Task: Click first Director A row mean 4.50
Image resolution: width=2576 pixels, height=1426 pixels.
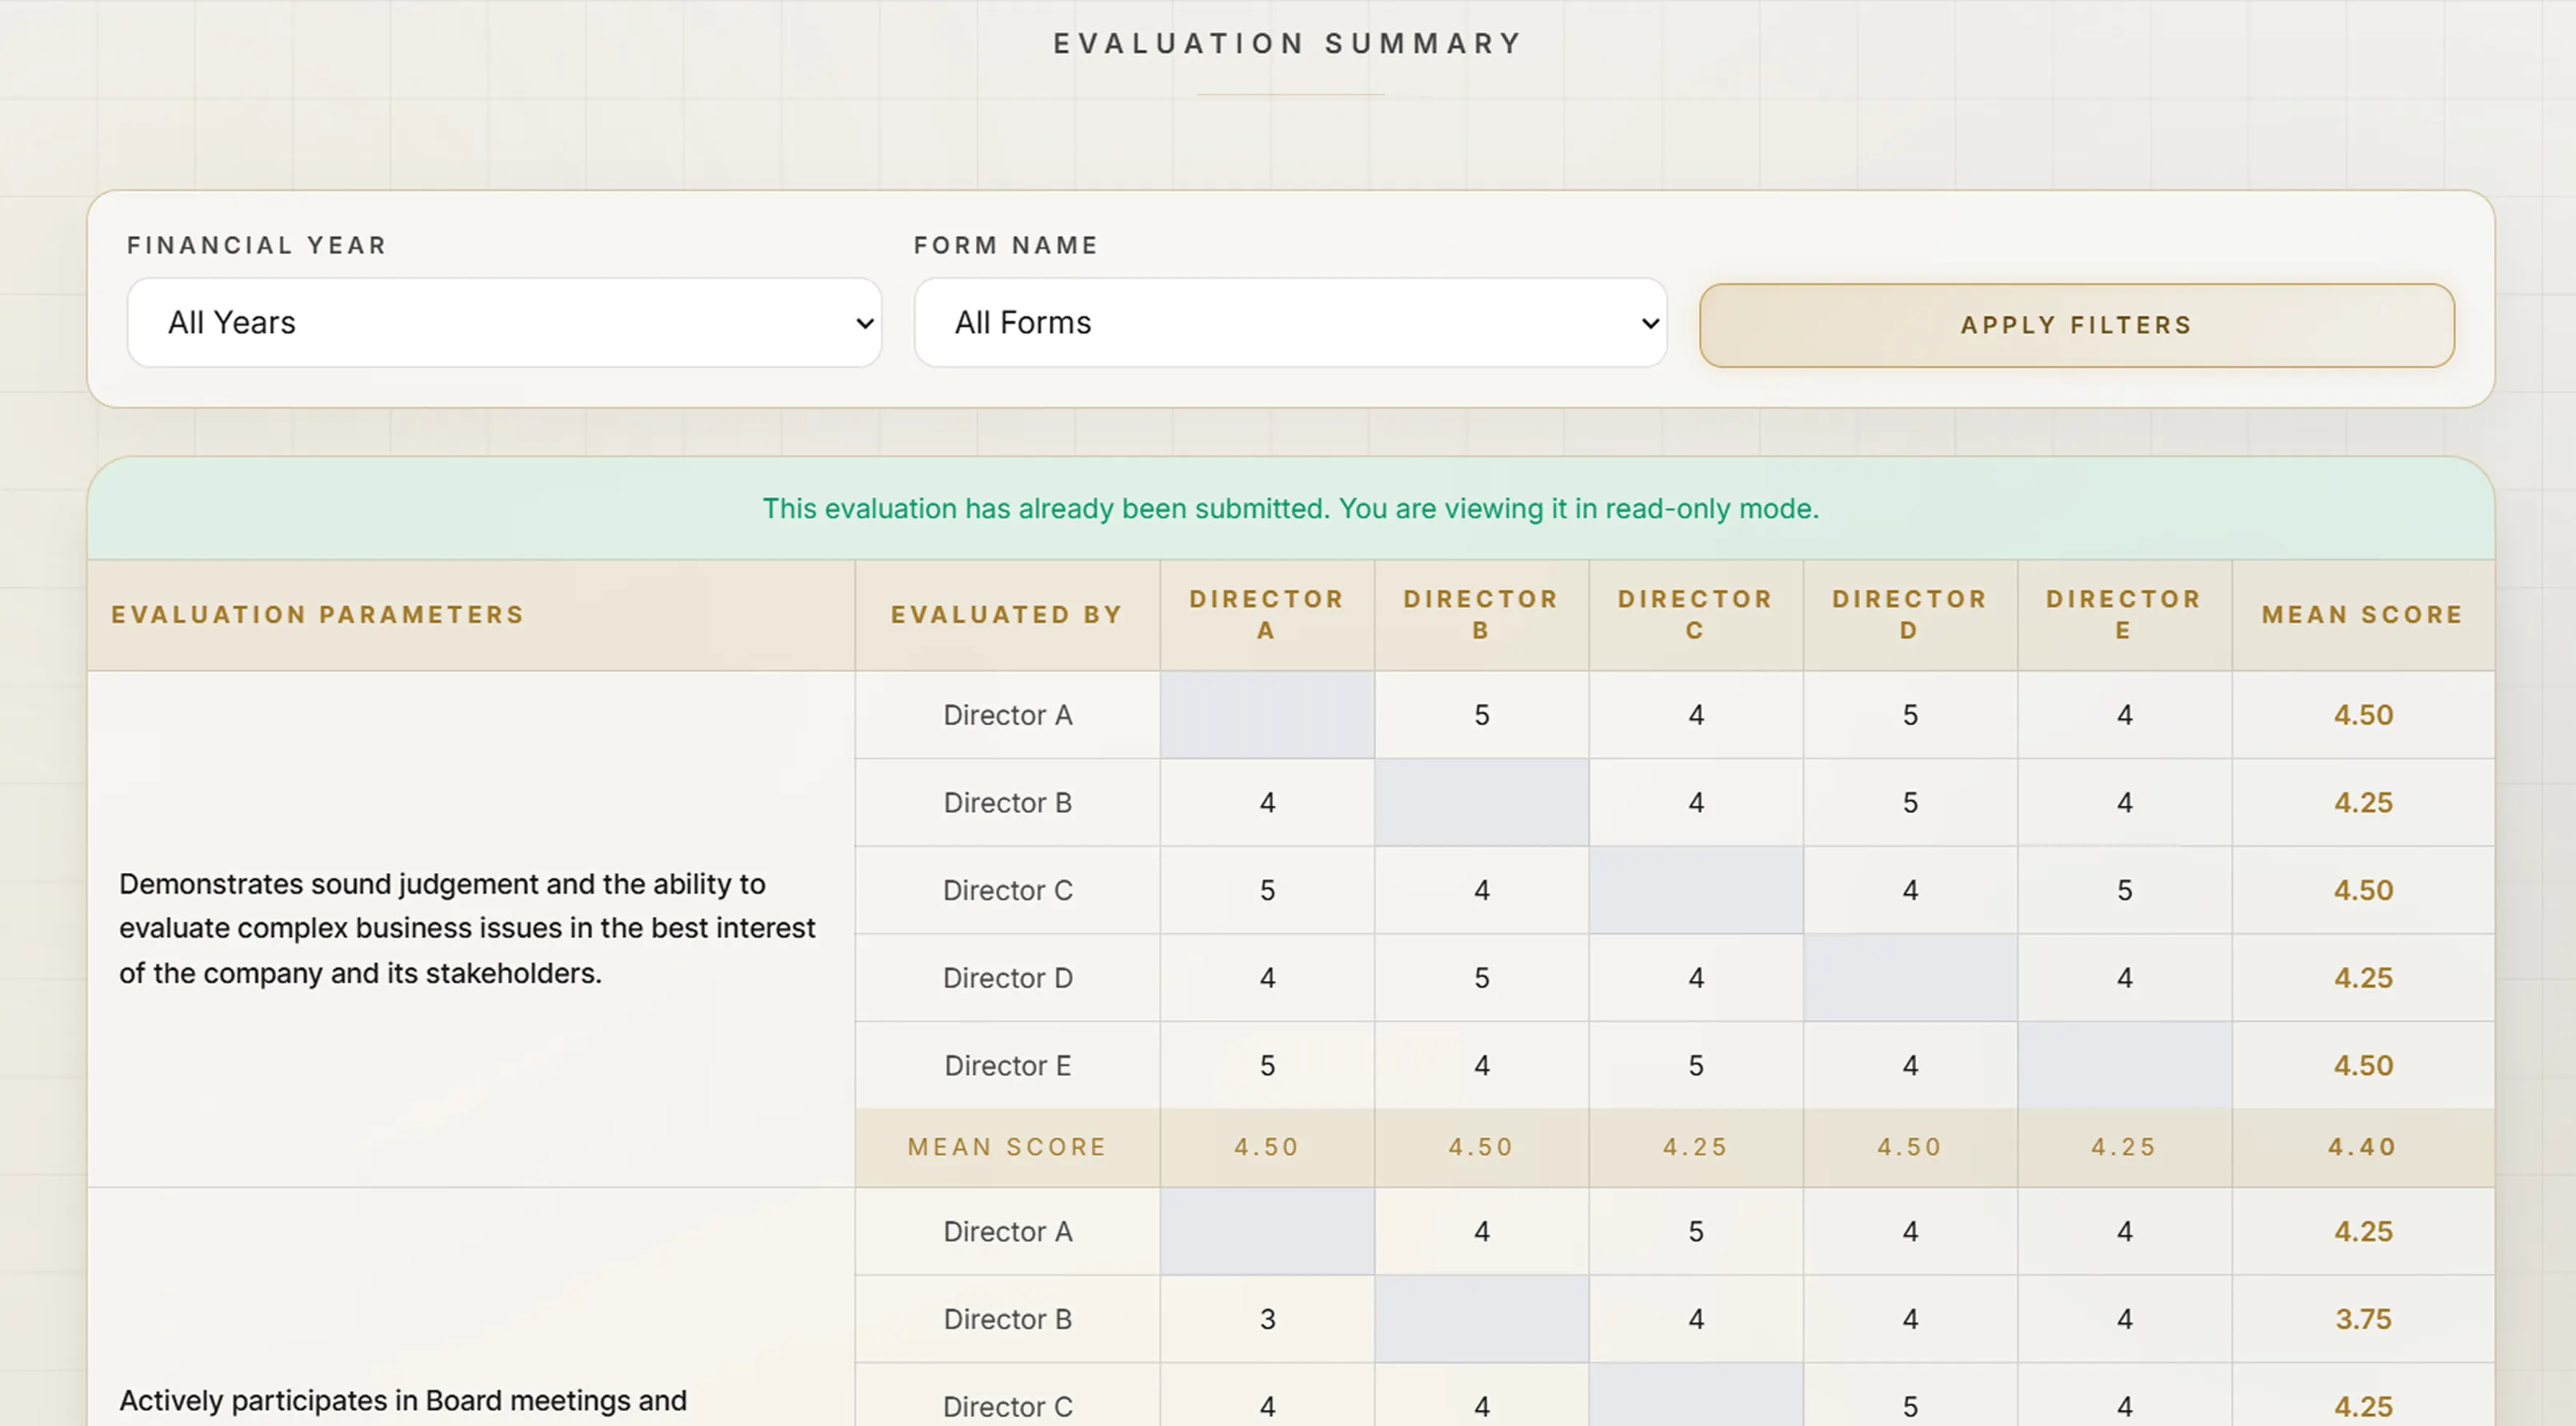Action: [x=2362, y=715]
